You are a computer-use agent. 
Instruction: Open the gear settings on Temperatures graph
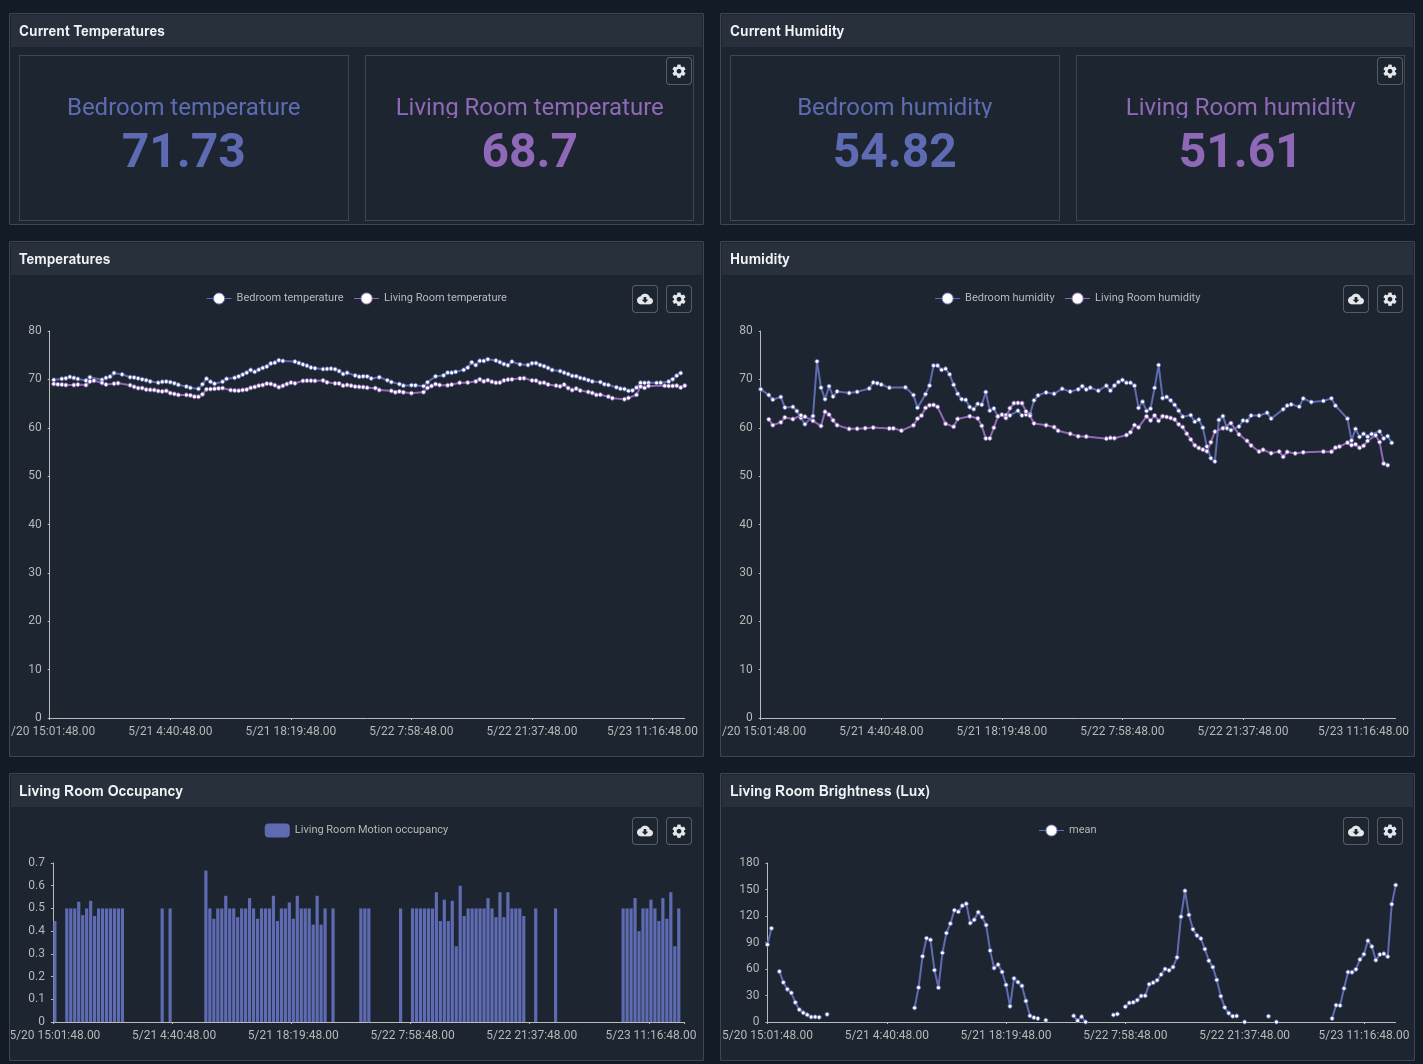coord(679,298)
